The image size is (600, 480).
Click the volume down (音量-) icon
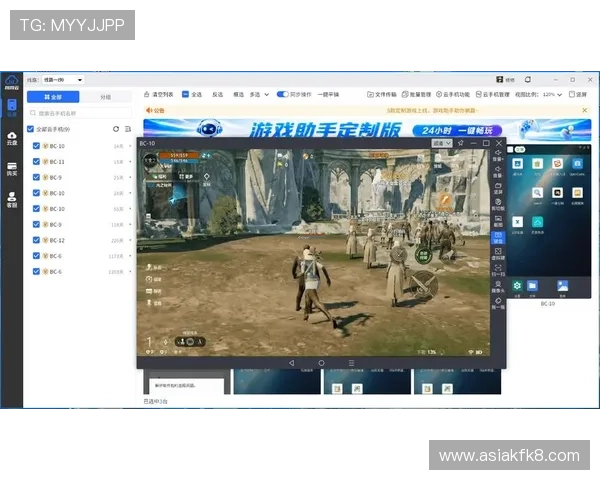(x=498, y=171)
